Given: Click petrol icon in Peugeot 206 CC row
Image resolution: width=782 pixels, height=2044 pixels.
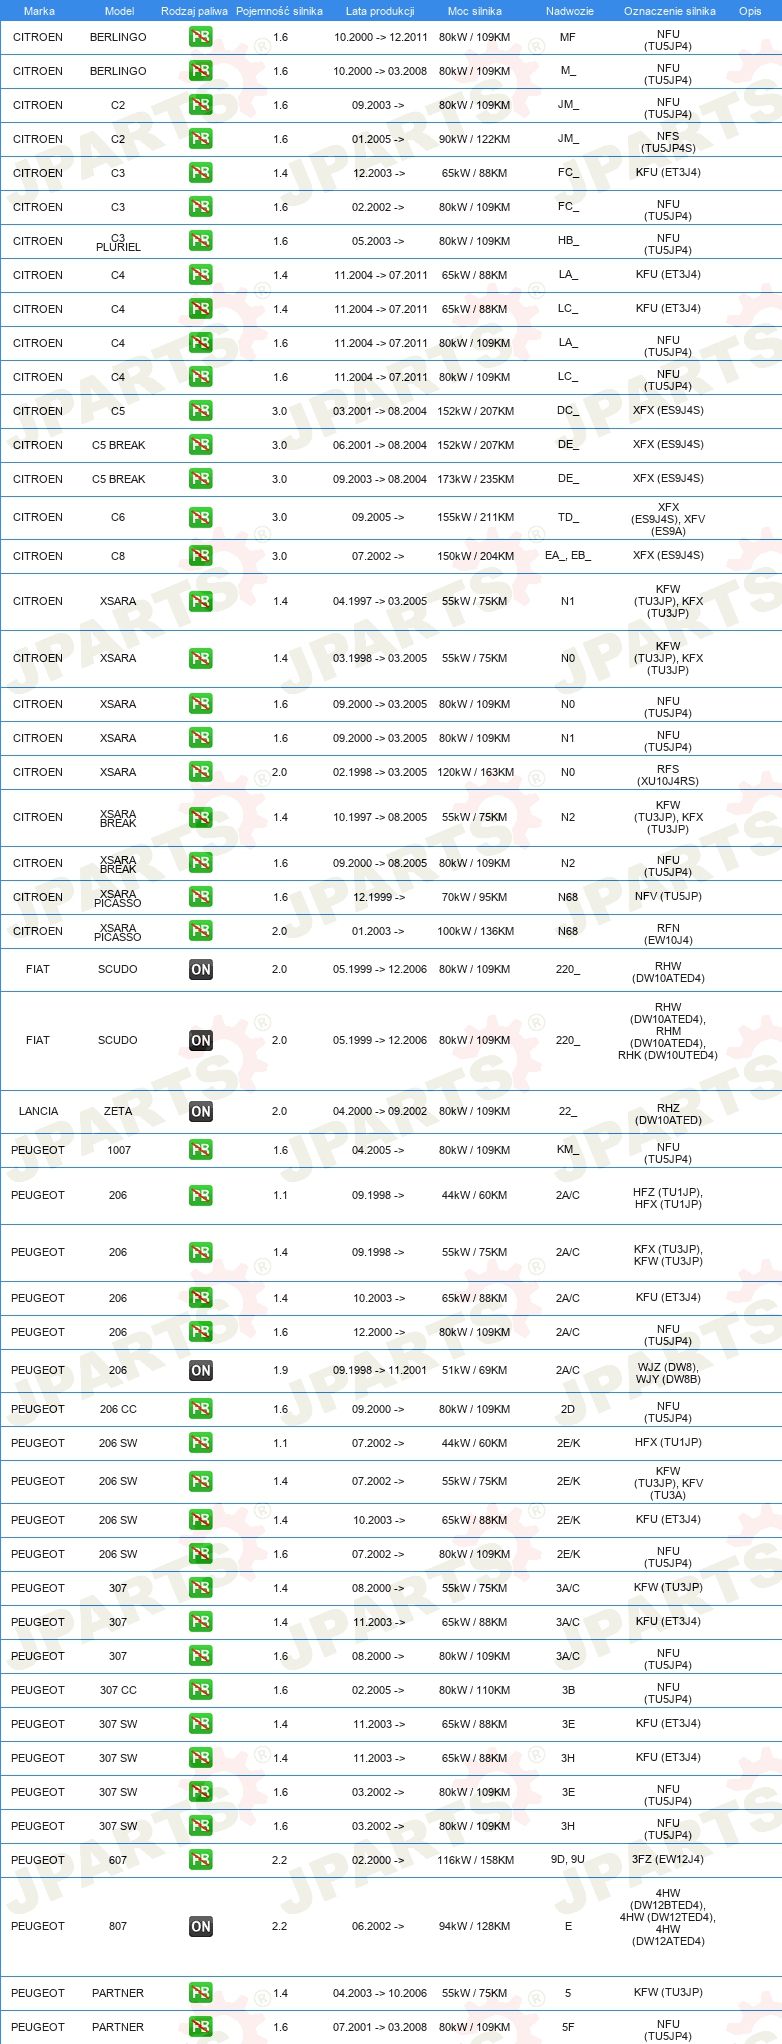Looking at the screenshot, I should pyautogui.click(x=201, y=1409).
